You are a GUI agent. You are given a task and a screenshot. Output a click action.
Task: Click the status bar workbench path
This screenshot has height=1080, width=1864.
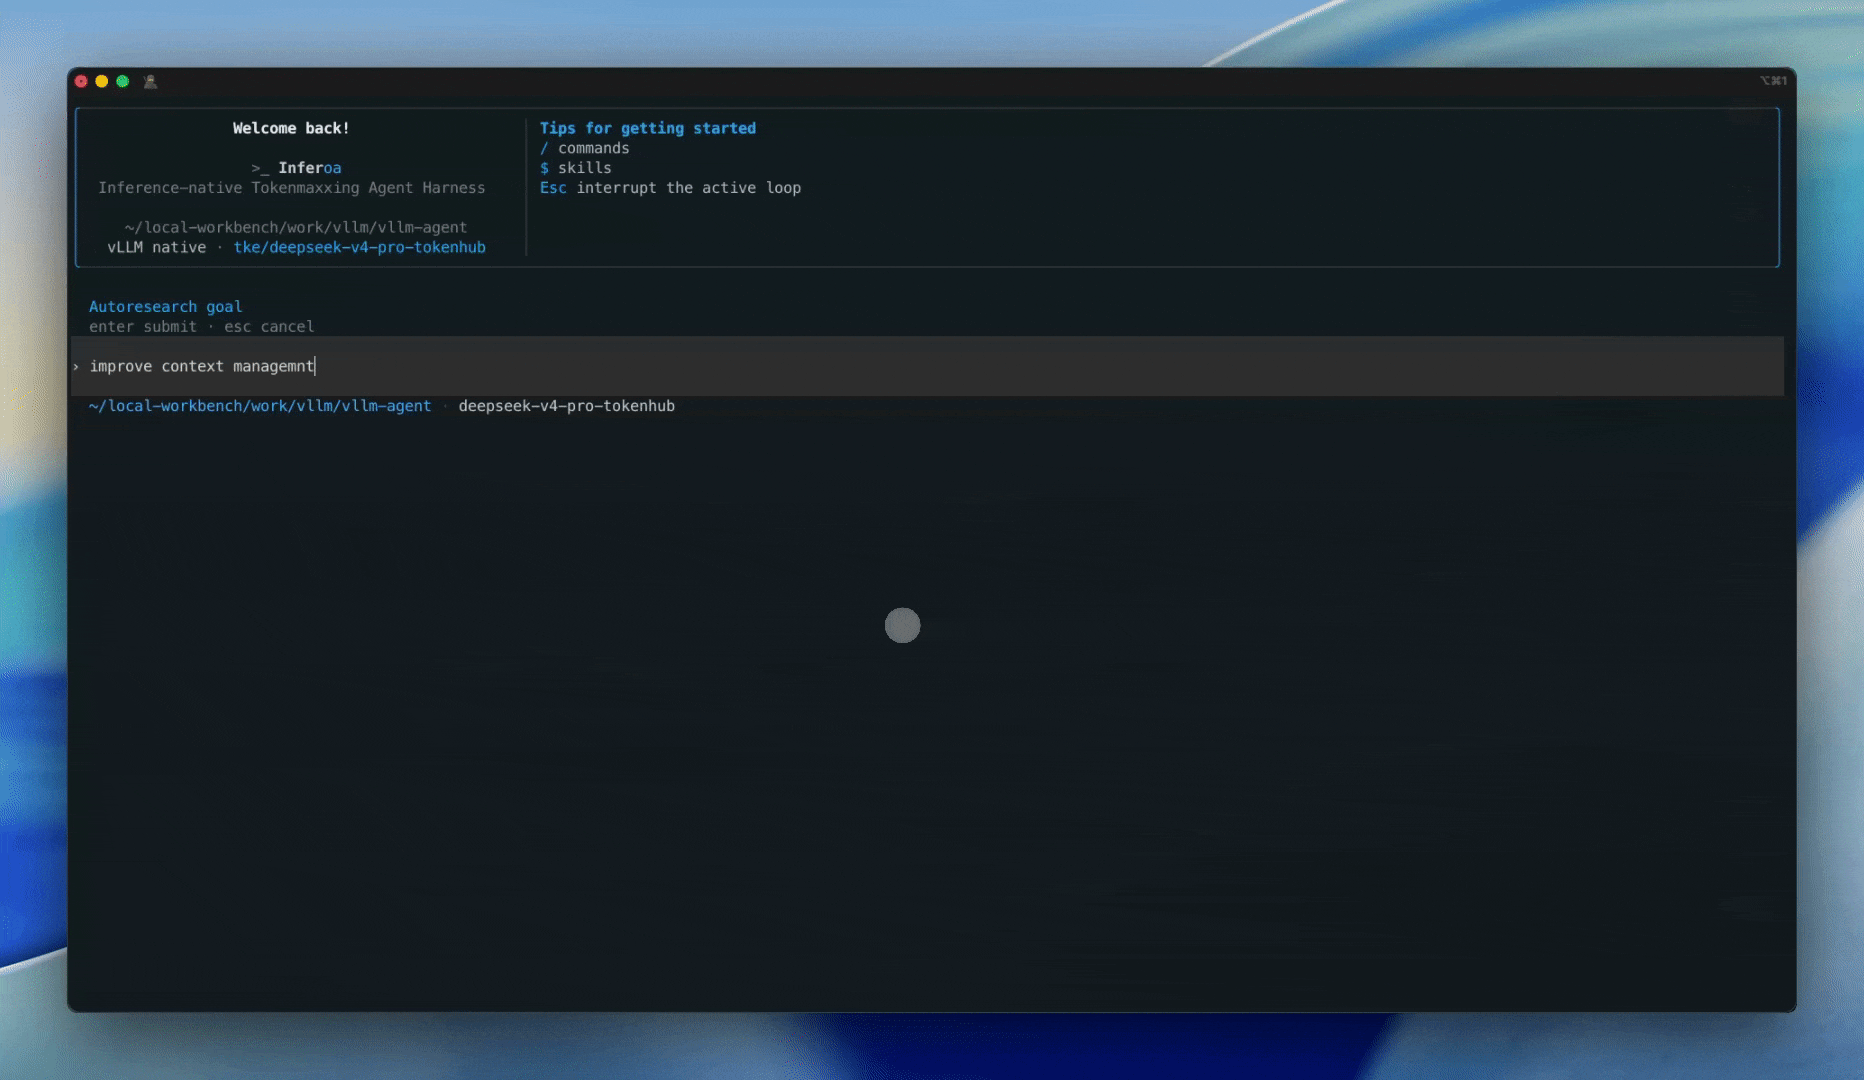(x=260, y=406)
